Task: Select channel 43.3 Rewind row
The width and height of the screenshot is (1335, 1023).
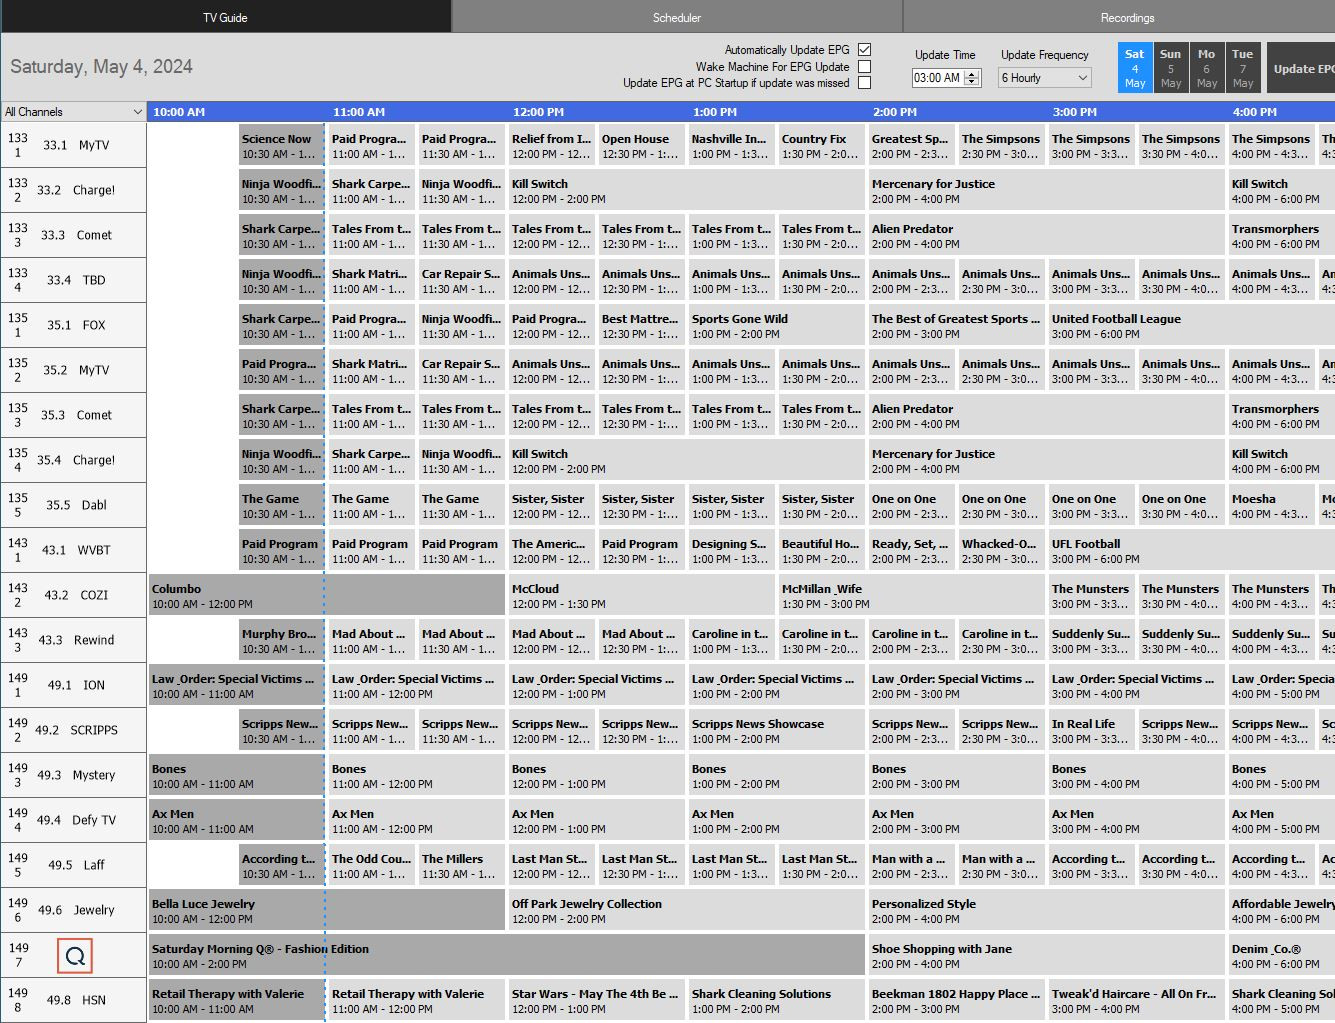Action: [73, 640]
